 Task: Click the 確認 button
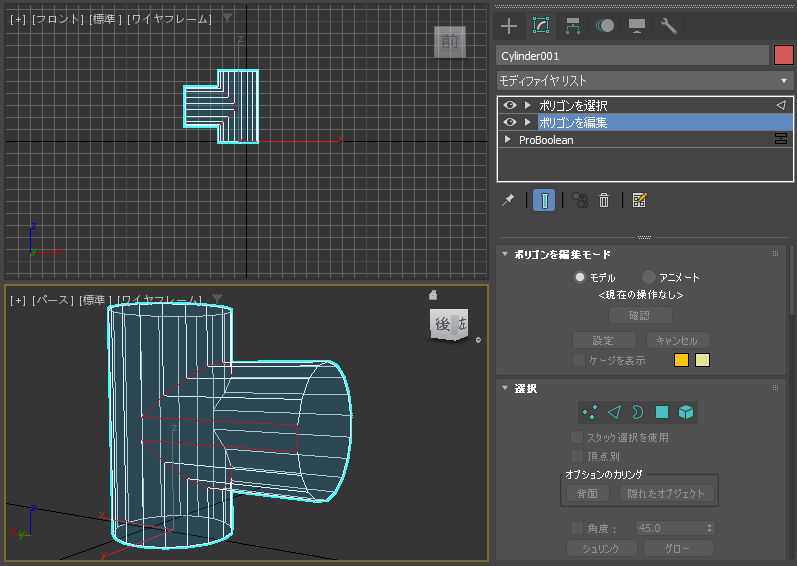click(x=640, y=316)
